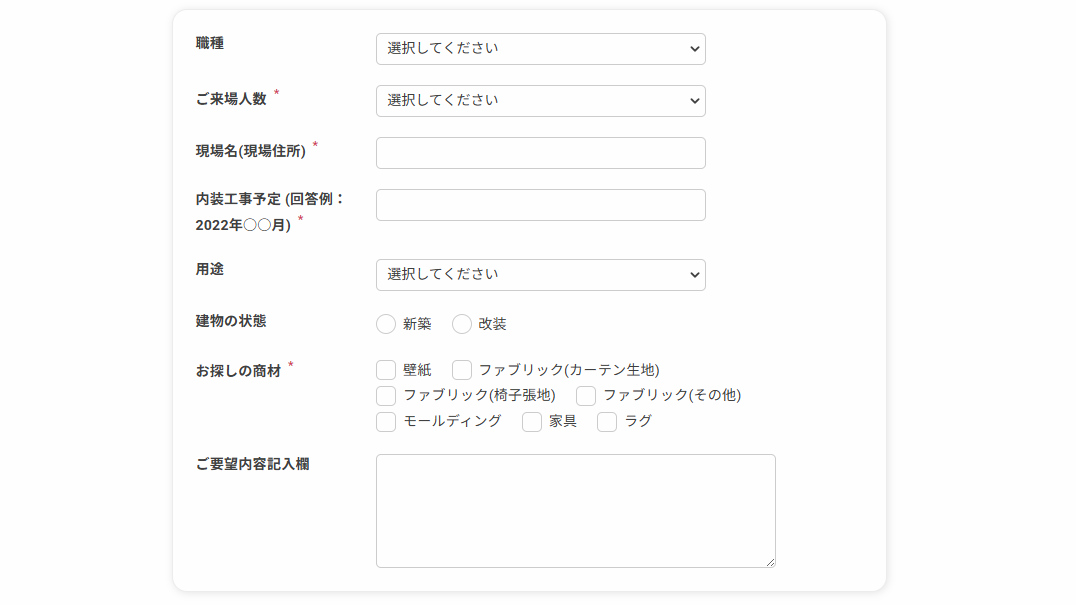Viewport: 1076px width, 605px height.
Task: Choose the 改装 radio option
Action: pos(462,324)
